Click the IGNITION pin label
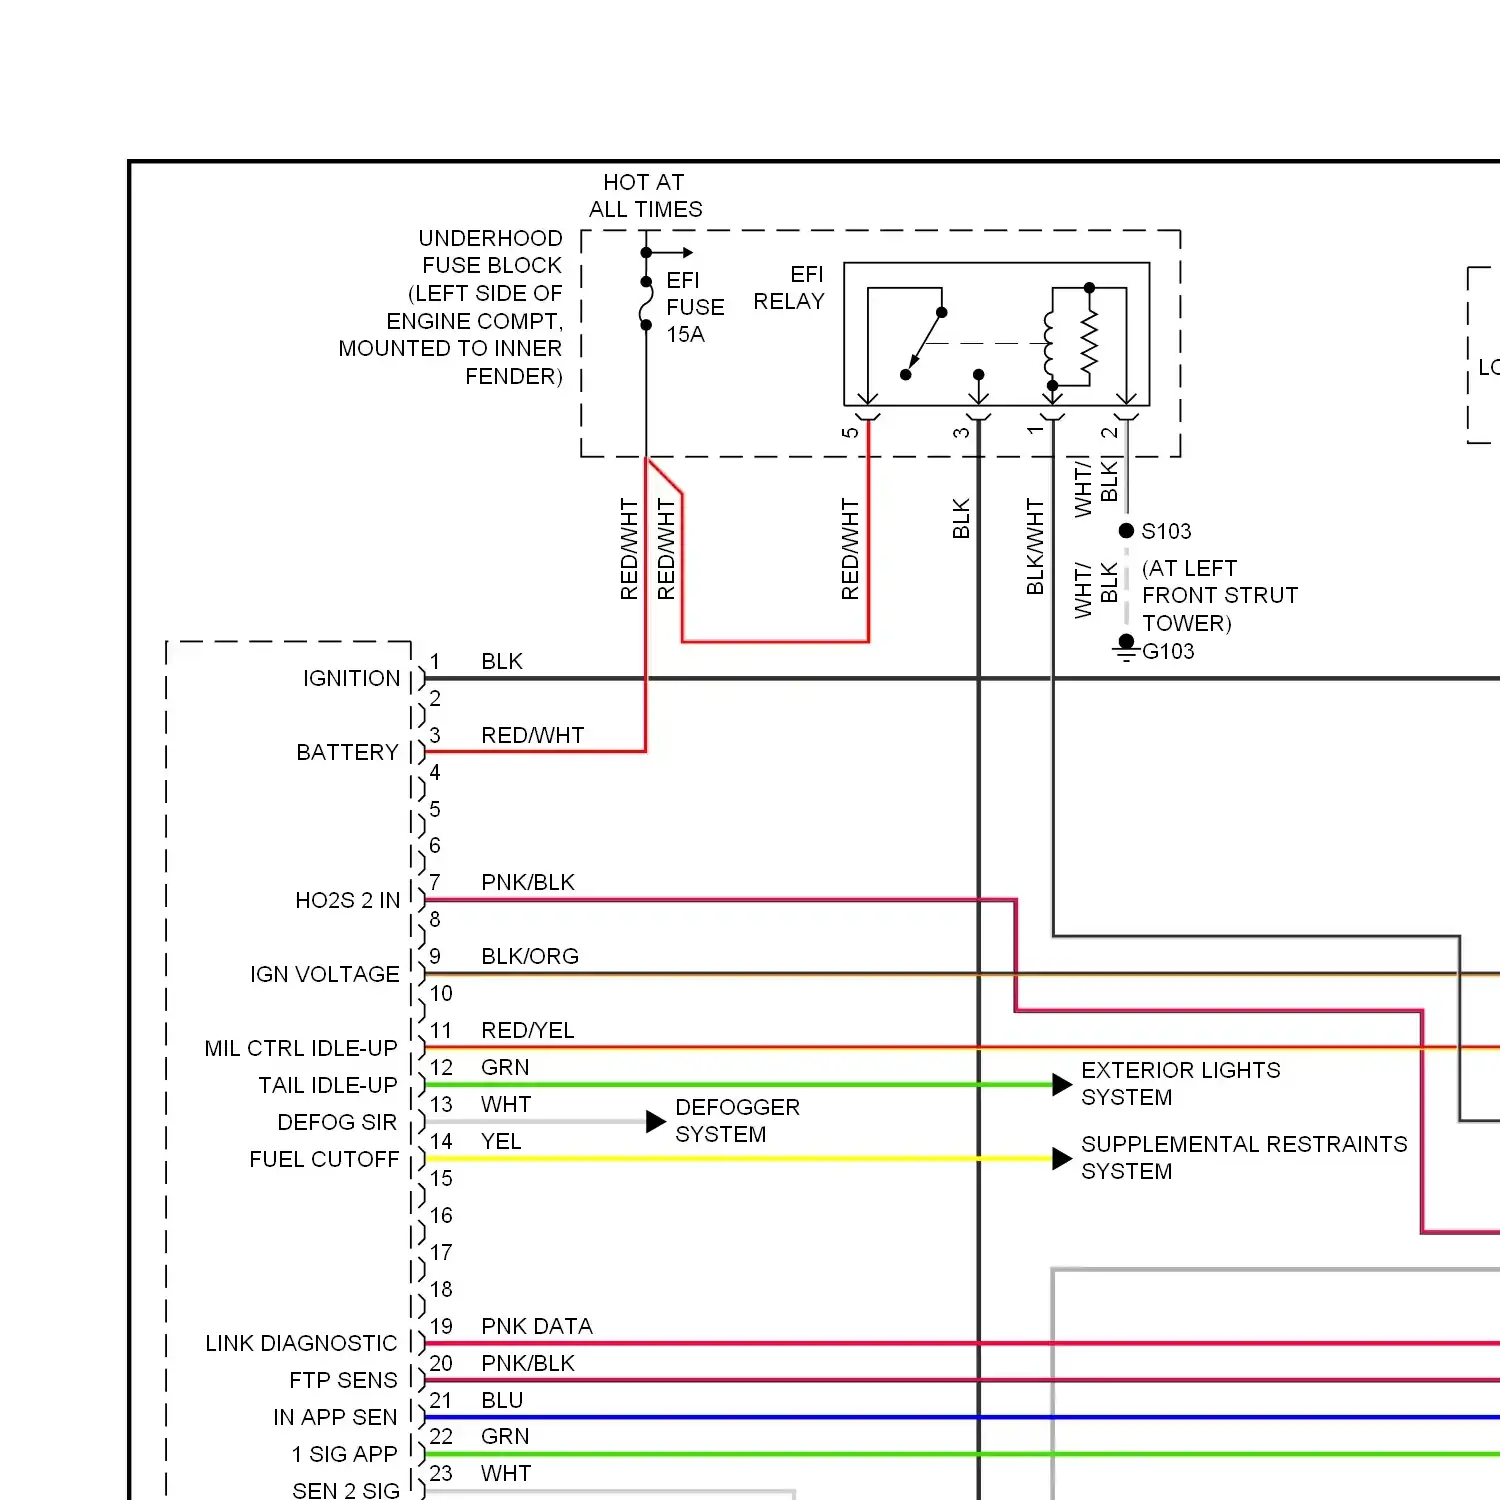This screenshot has width=1500, height=1500. coord(351,678)
